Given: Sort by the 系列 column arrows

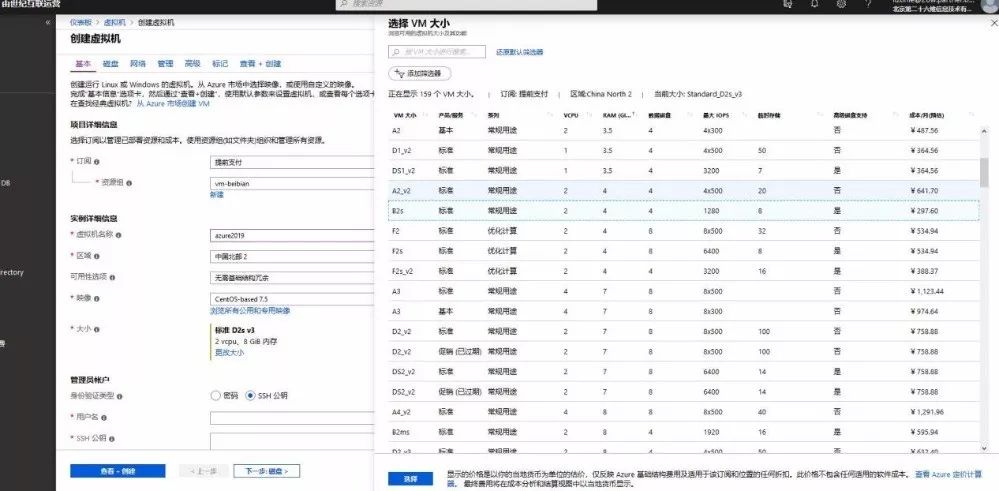Looking at the screenshot, I should (x=552, y=115).
